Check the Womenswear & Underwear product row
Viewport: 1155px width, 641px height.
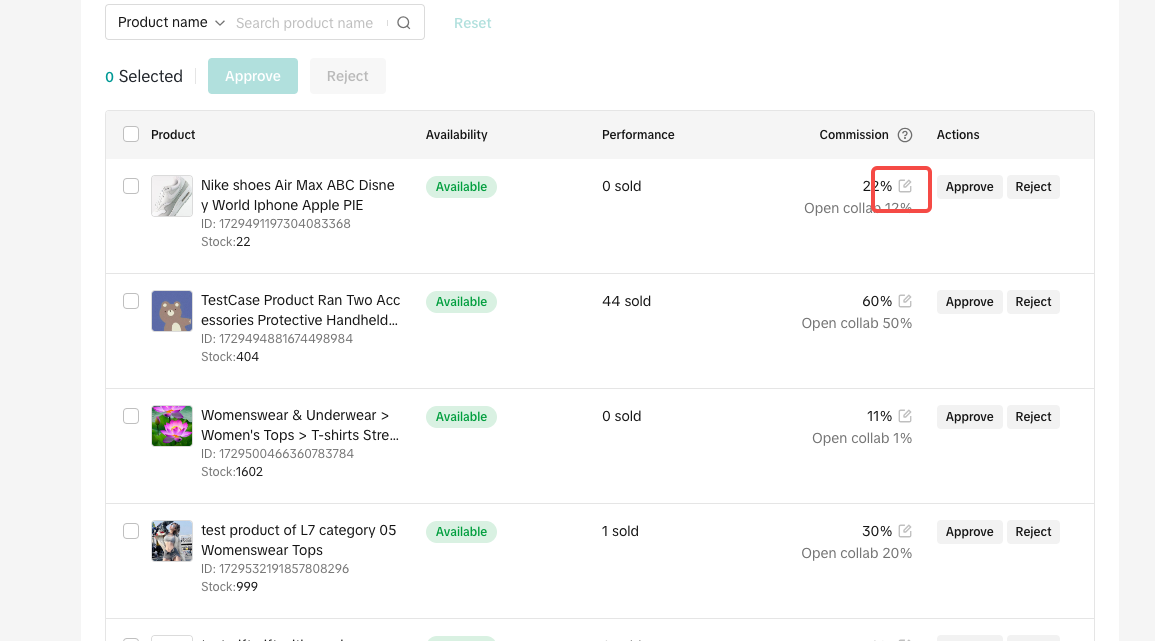pyautogui.click(x=131, y=416)
